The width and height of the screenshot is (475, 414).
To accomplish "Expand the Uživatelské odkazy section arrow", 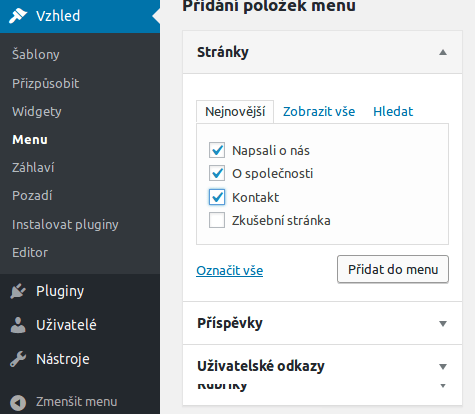I will coord(443,367).
